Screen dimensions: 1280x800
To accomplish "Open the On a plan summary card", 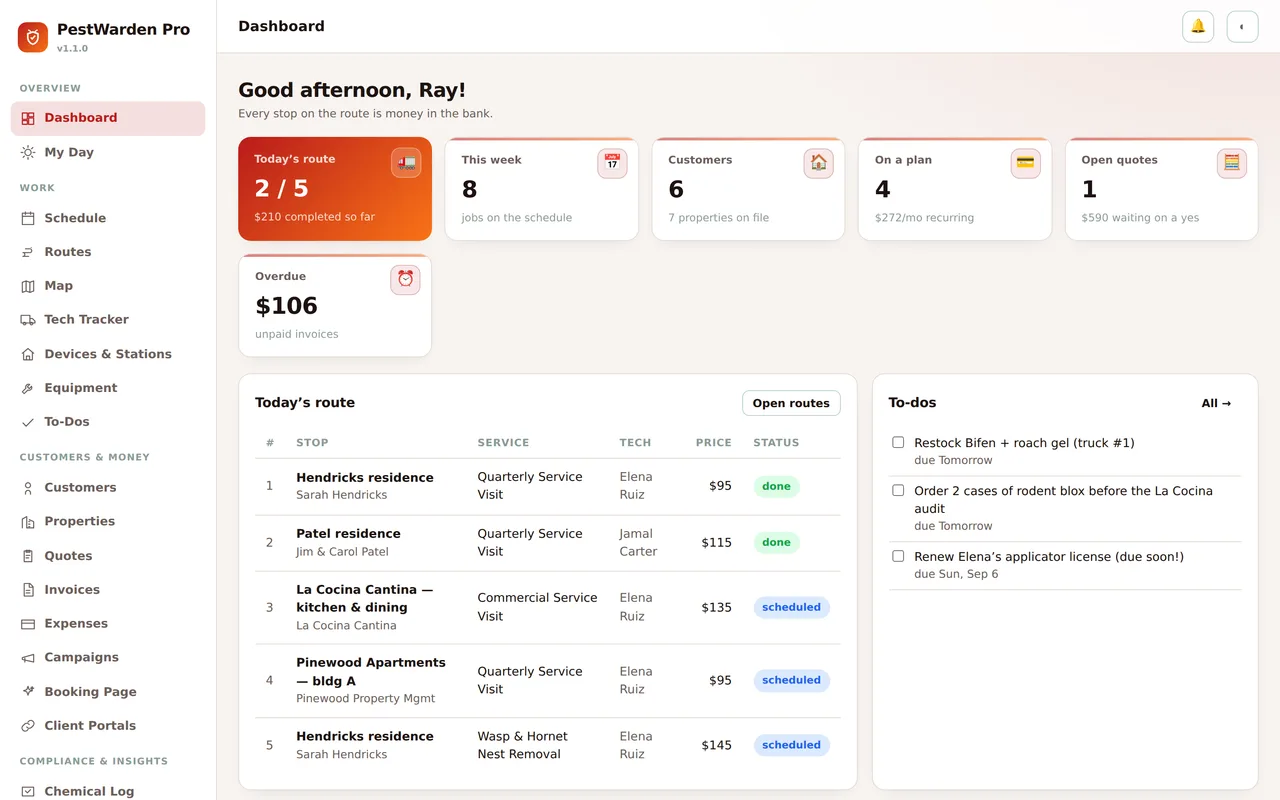I will click(x=955, y=189).
